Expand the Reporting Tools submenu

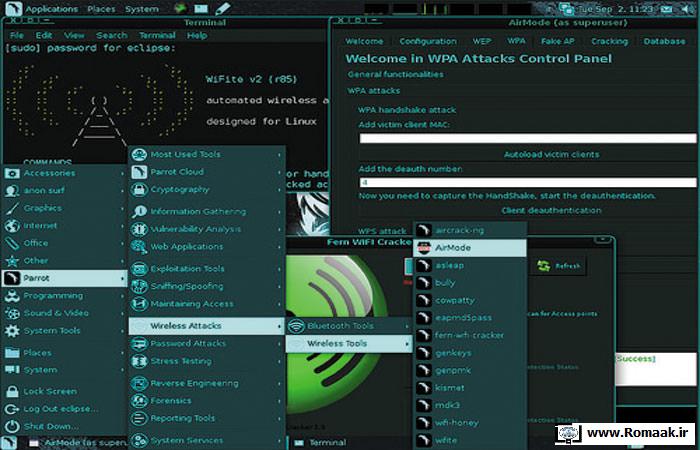[207, 418]
